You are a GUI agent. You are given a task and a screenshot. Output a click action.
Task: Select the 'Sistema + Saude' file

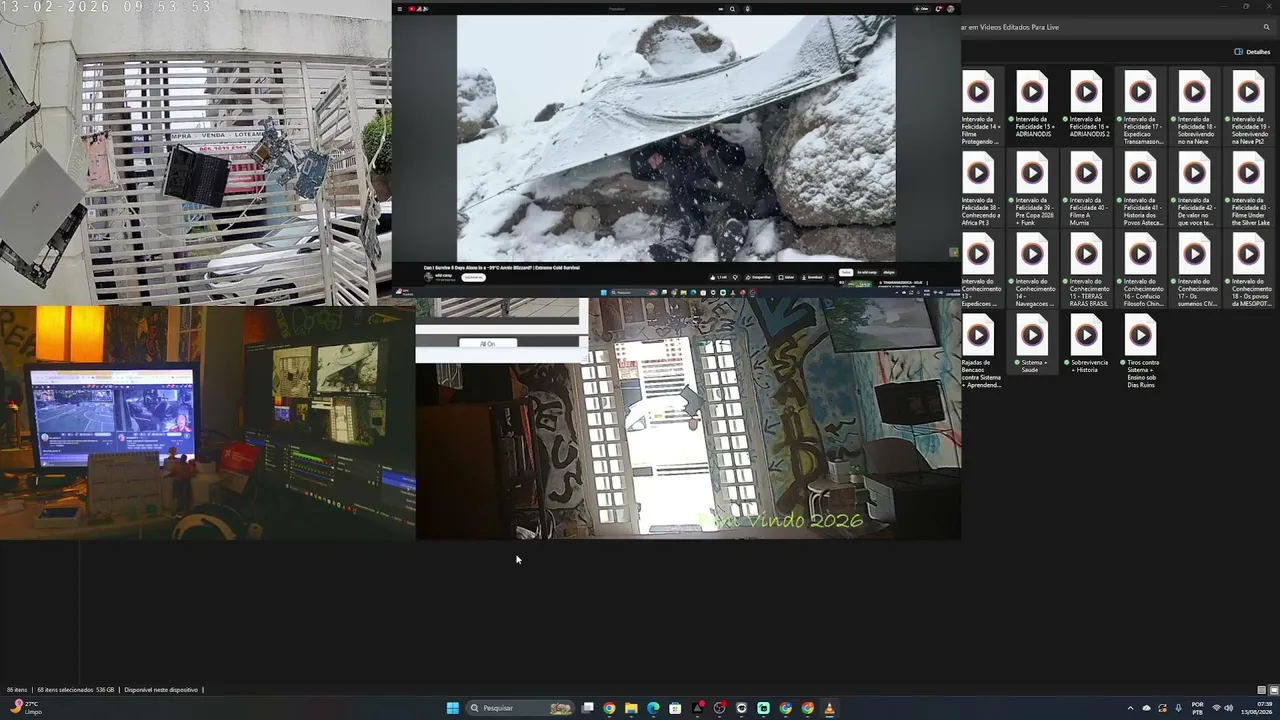[x=1033, y=345]
